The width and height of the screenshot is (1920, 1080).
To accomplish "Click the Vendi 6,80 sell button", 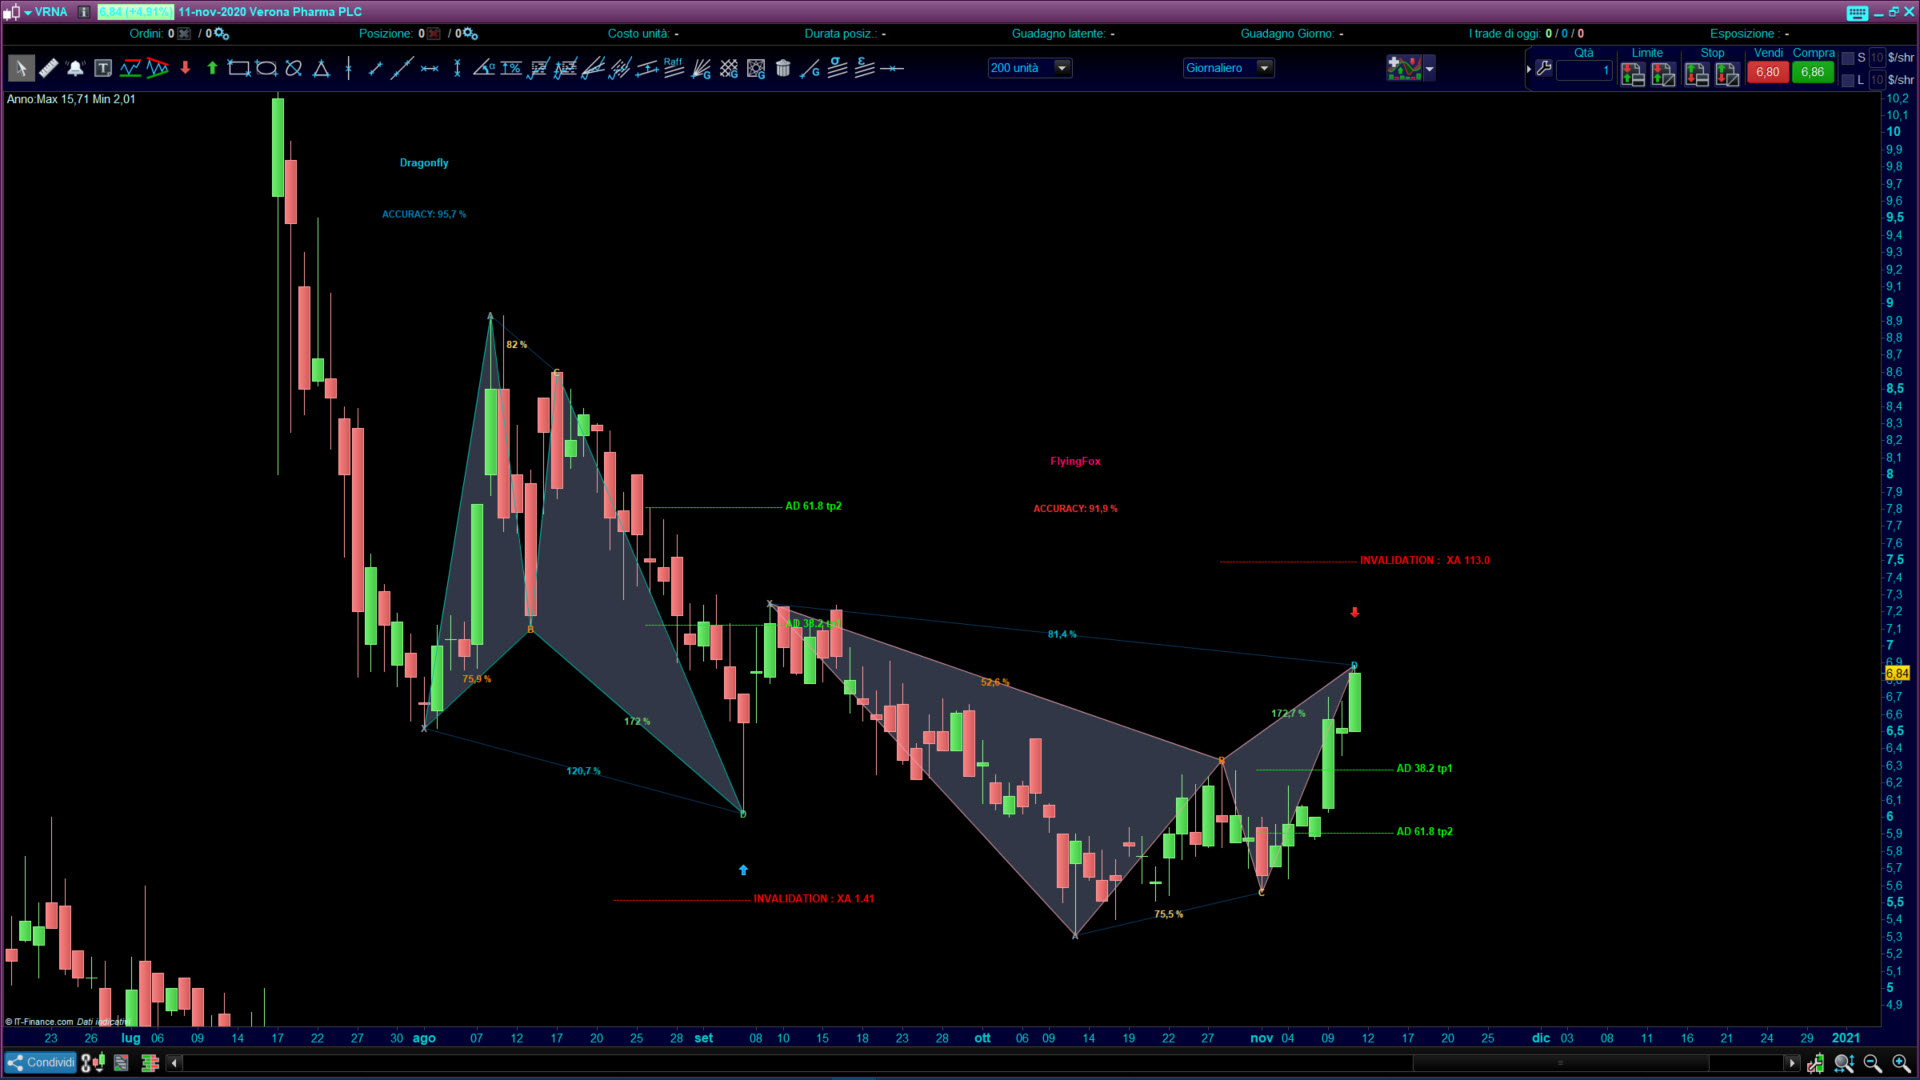I will [1767, 72].
